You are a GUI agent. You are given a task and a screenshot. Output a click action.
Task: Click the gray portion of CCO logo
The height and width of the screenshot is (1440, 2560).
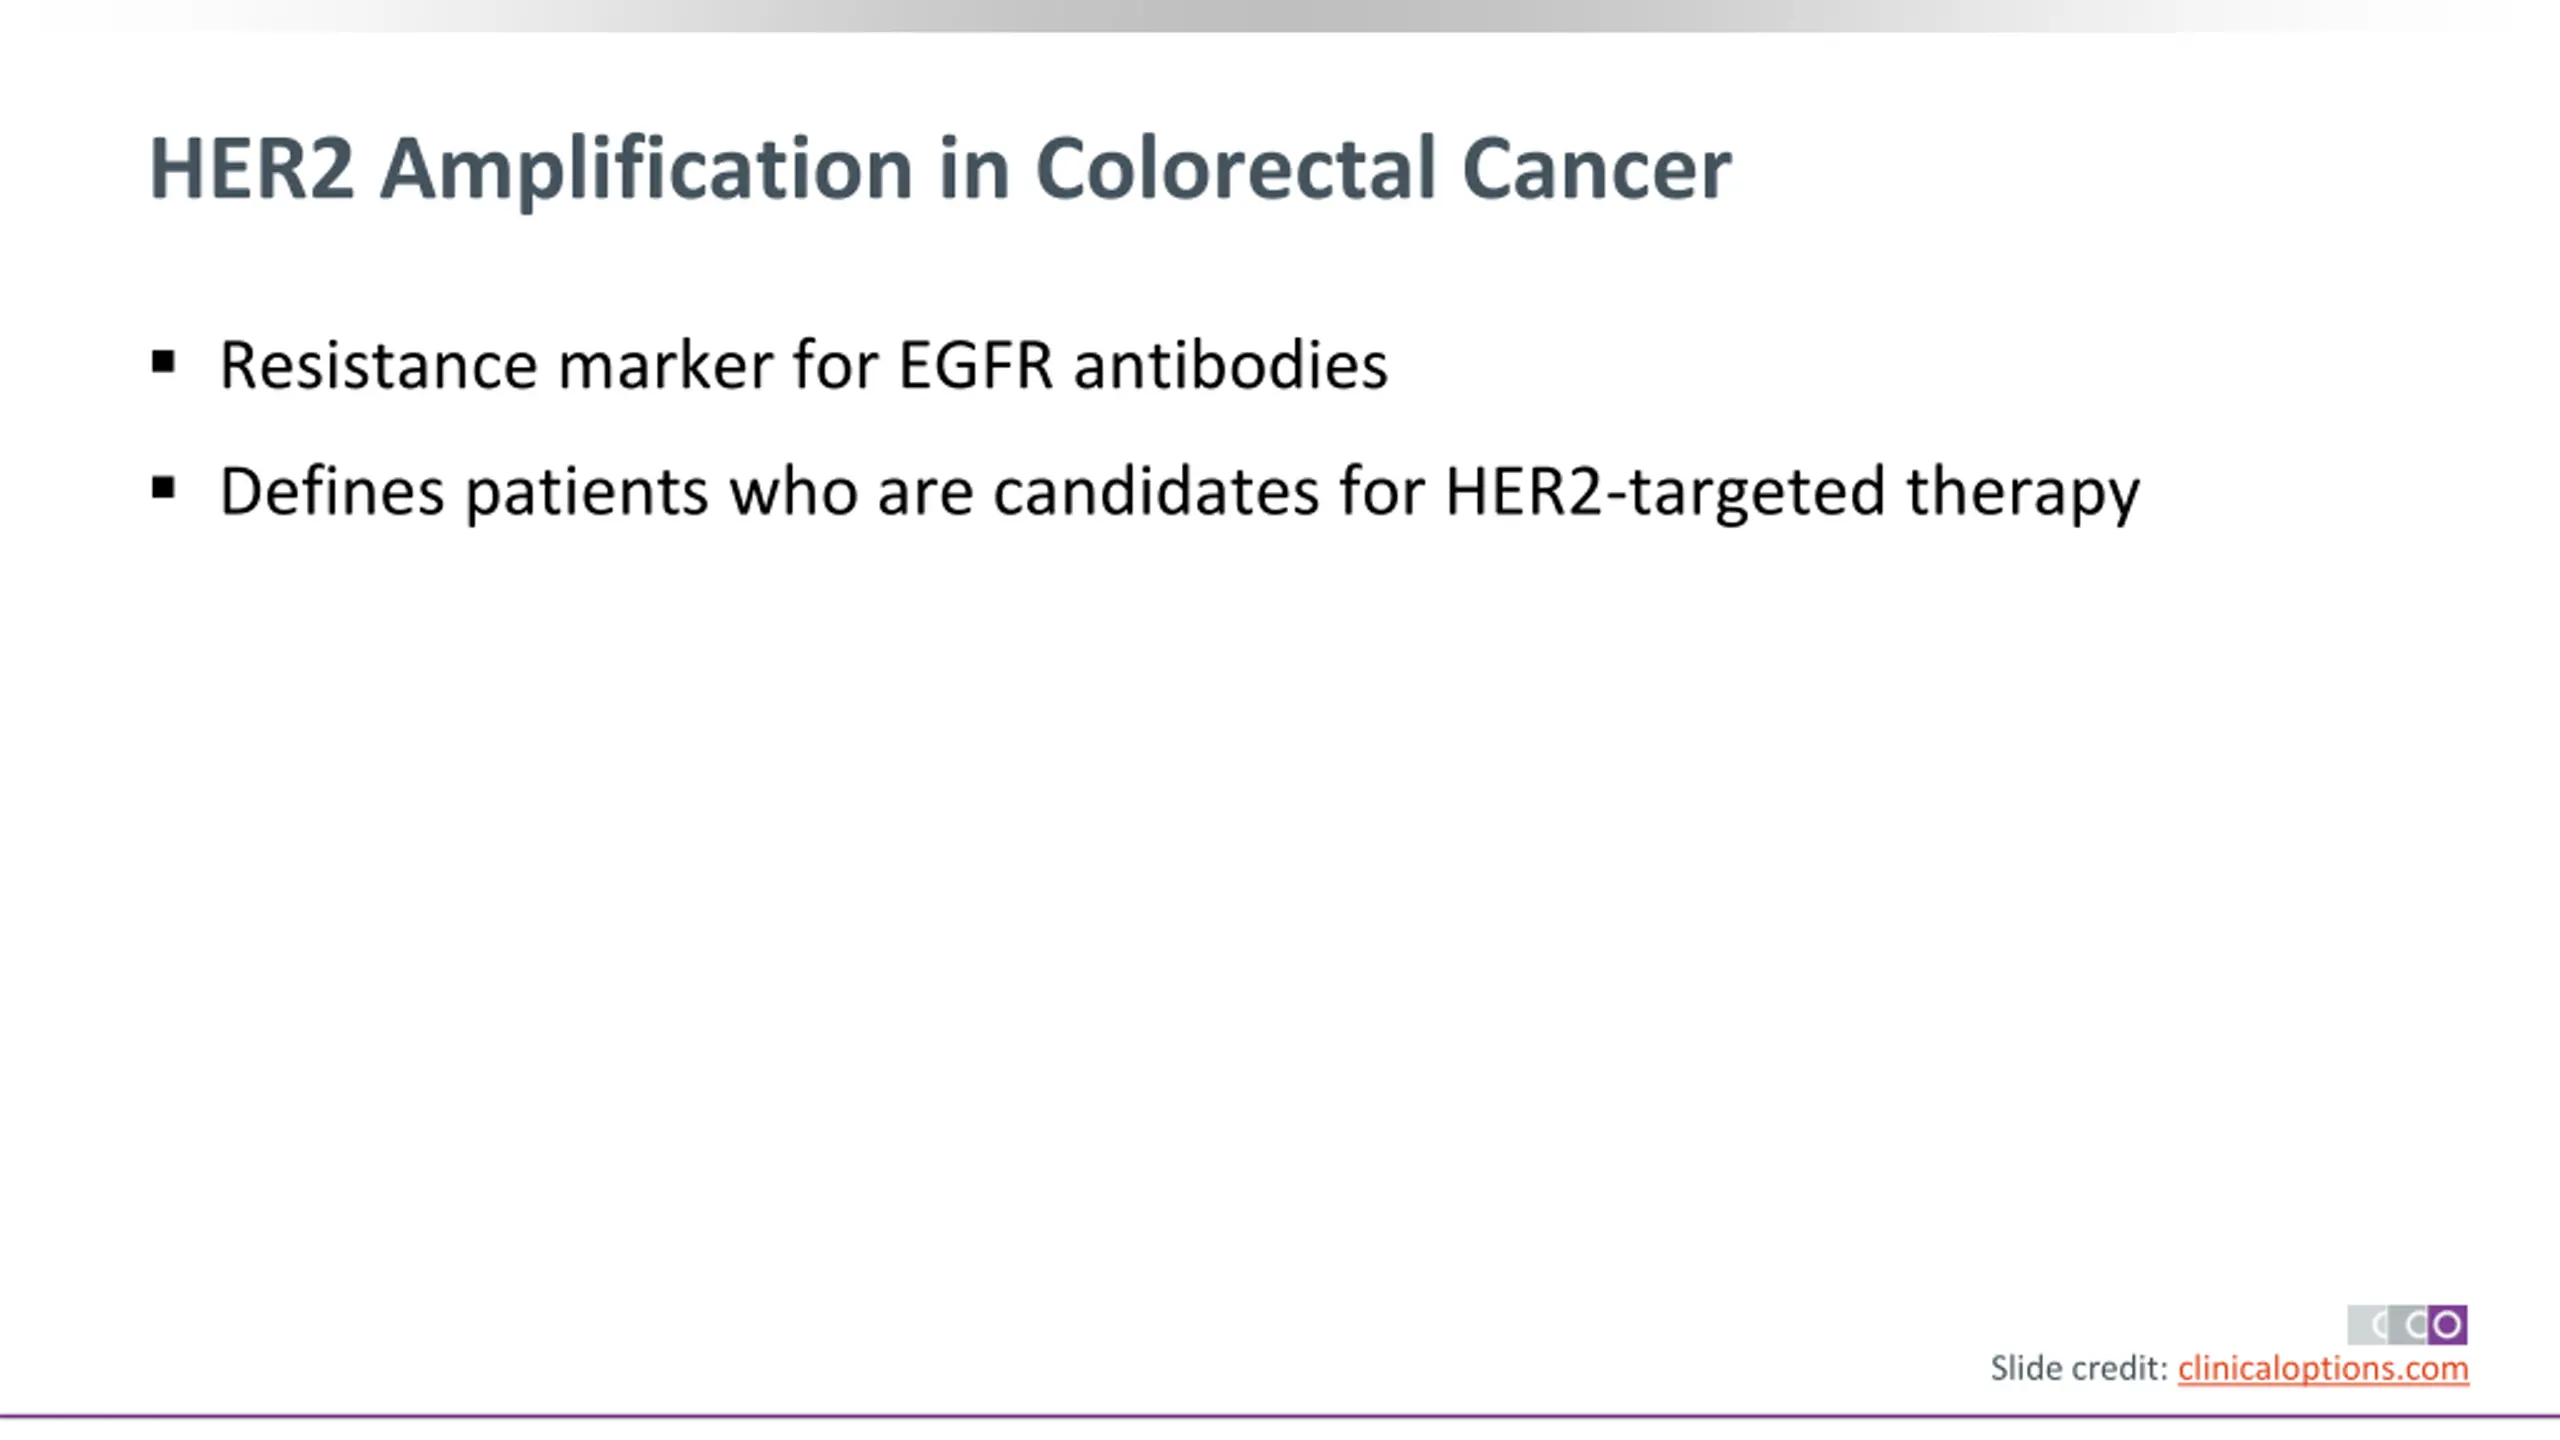pyautogui.click(x=2387, y=1325)
